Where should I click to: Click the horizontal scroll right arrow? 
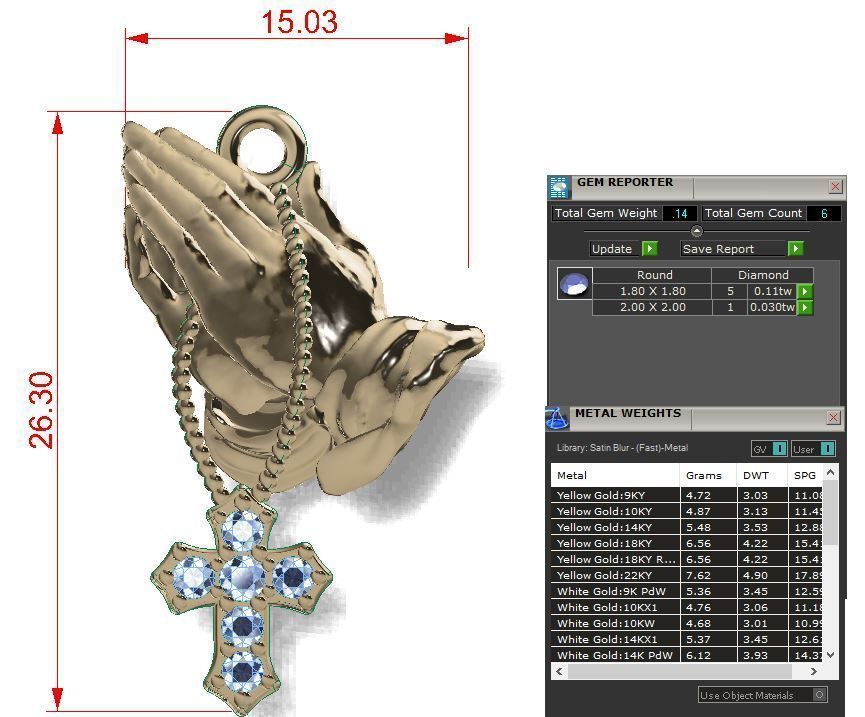point(814,671)
